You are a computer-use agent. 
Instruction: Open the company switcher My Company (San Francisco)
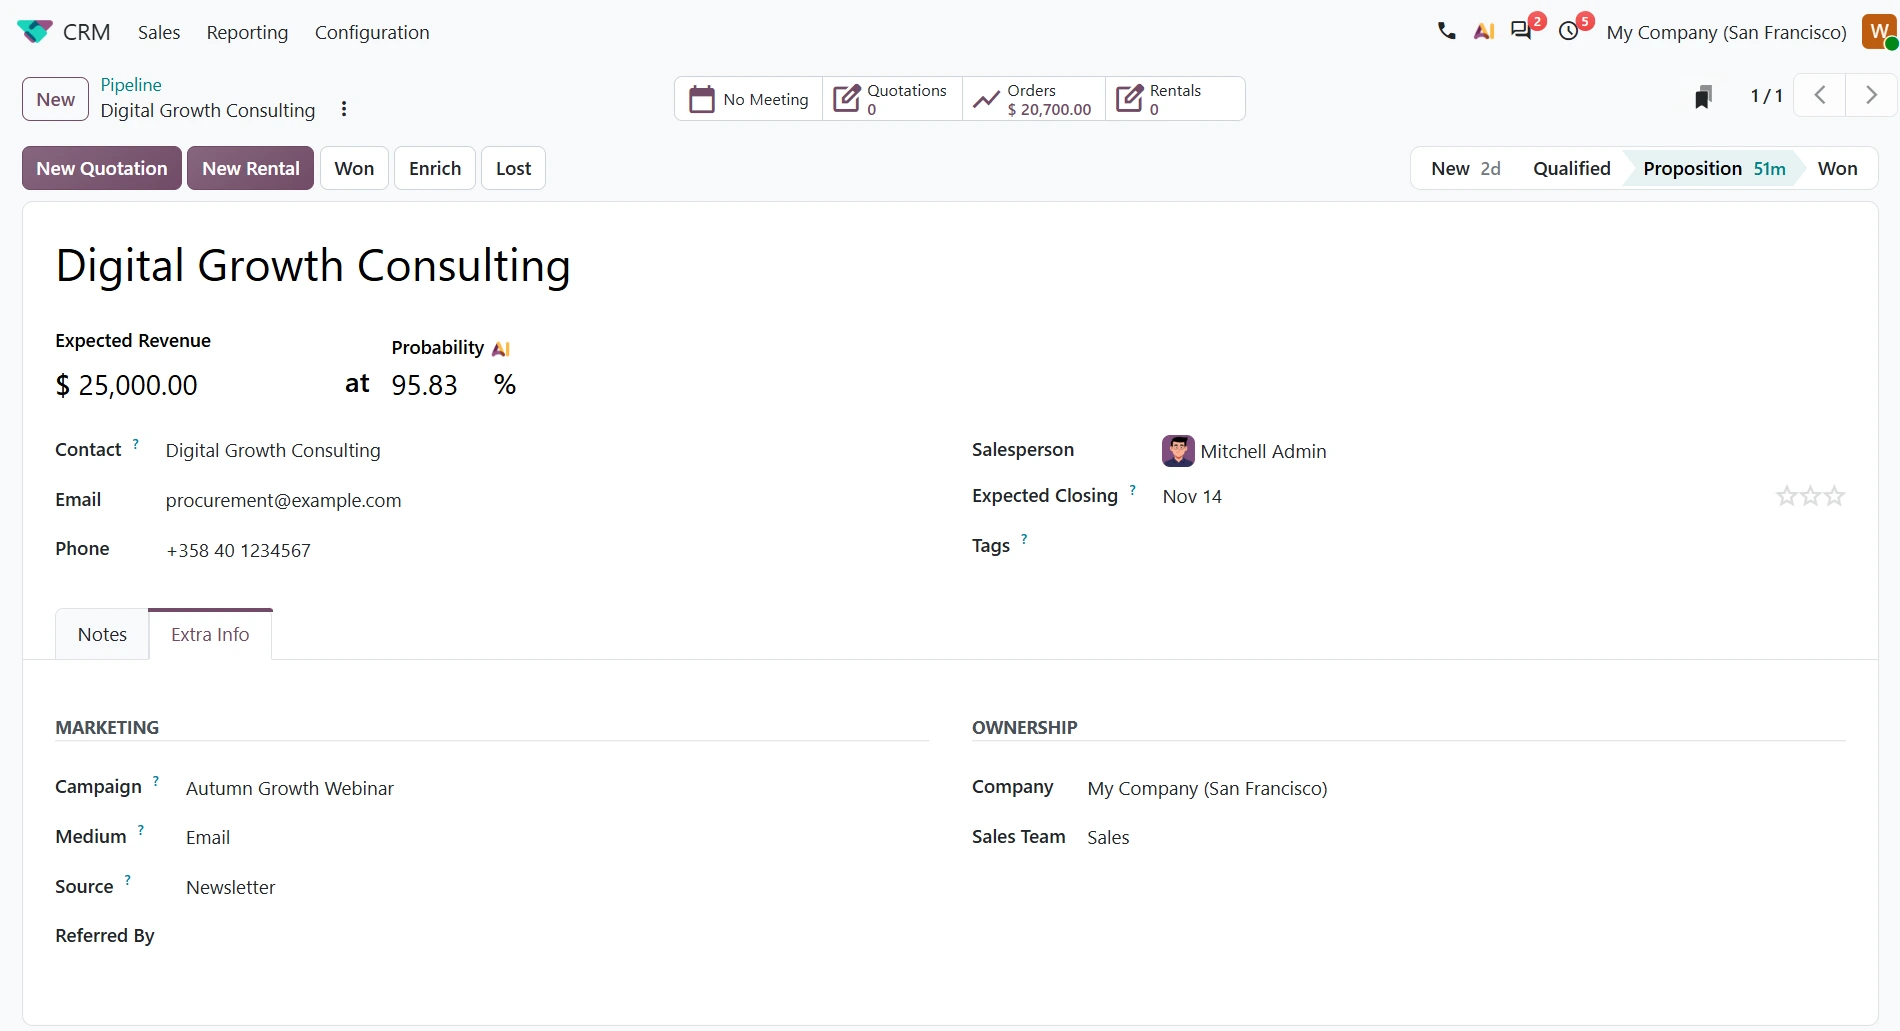click(1726, 32)
